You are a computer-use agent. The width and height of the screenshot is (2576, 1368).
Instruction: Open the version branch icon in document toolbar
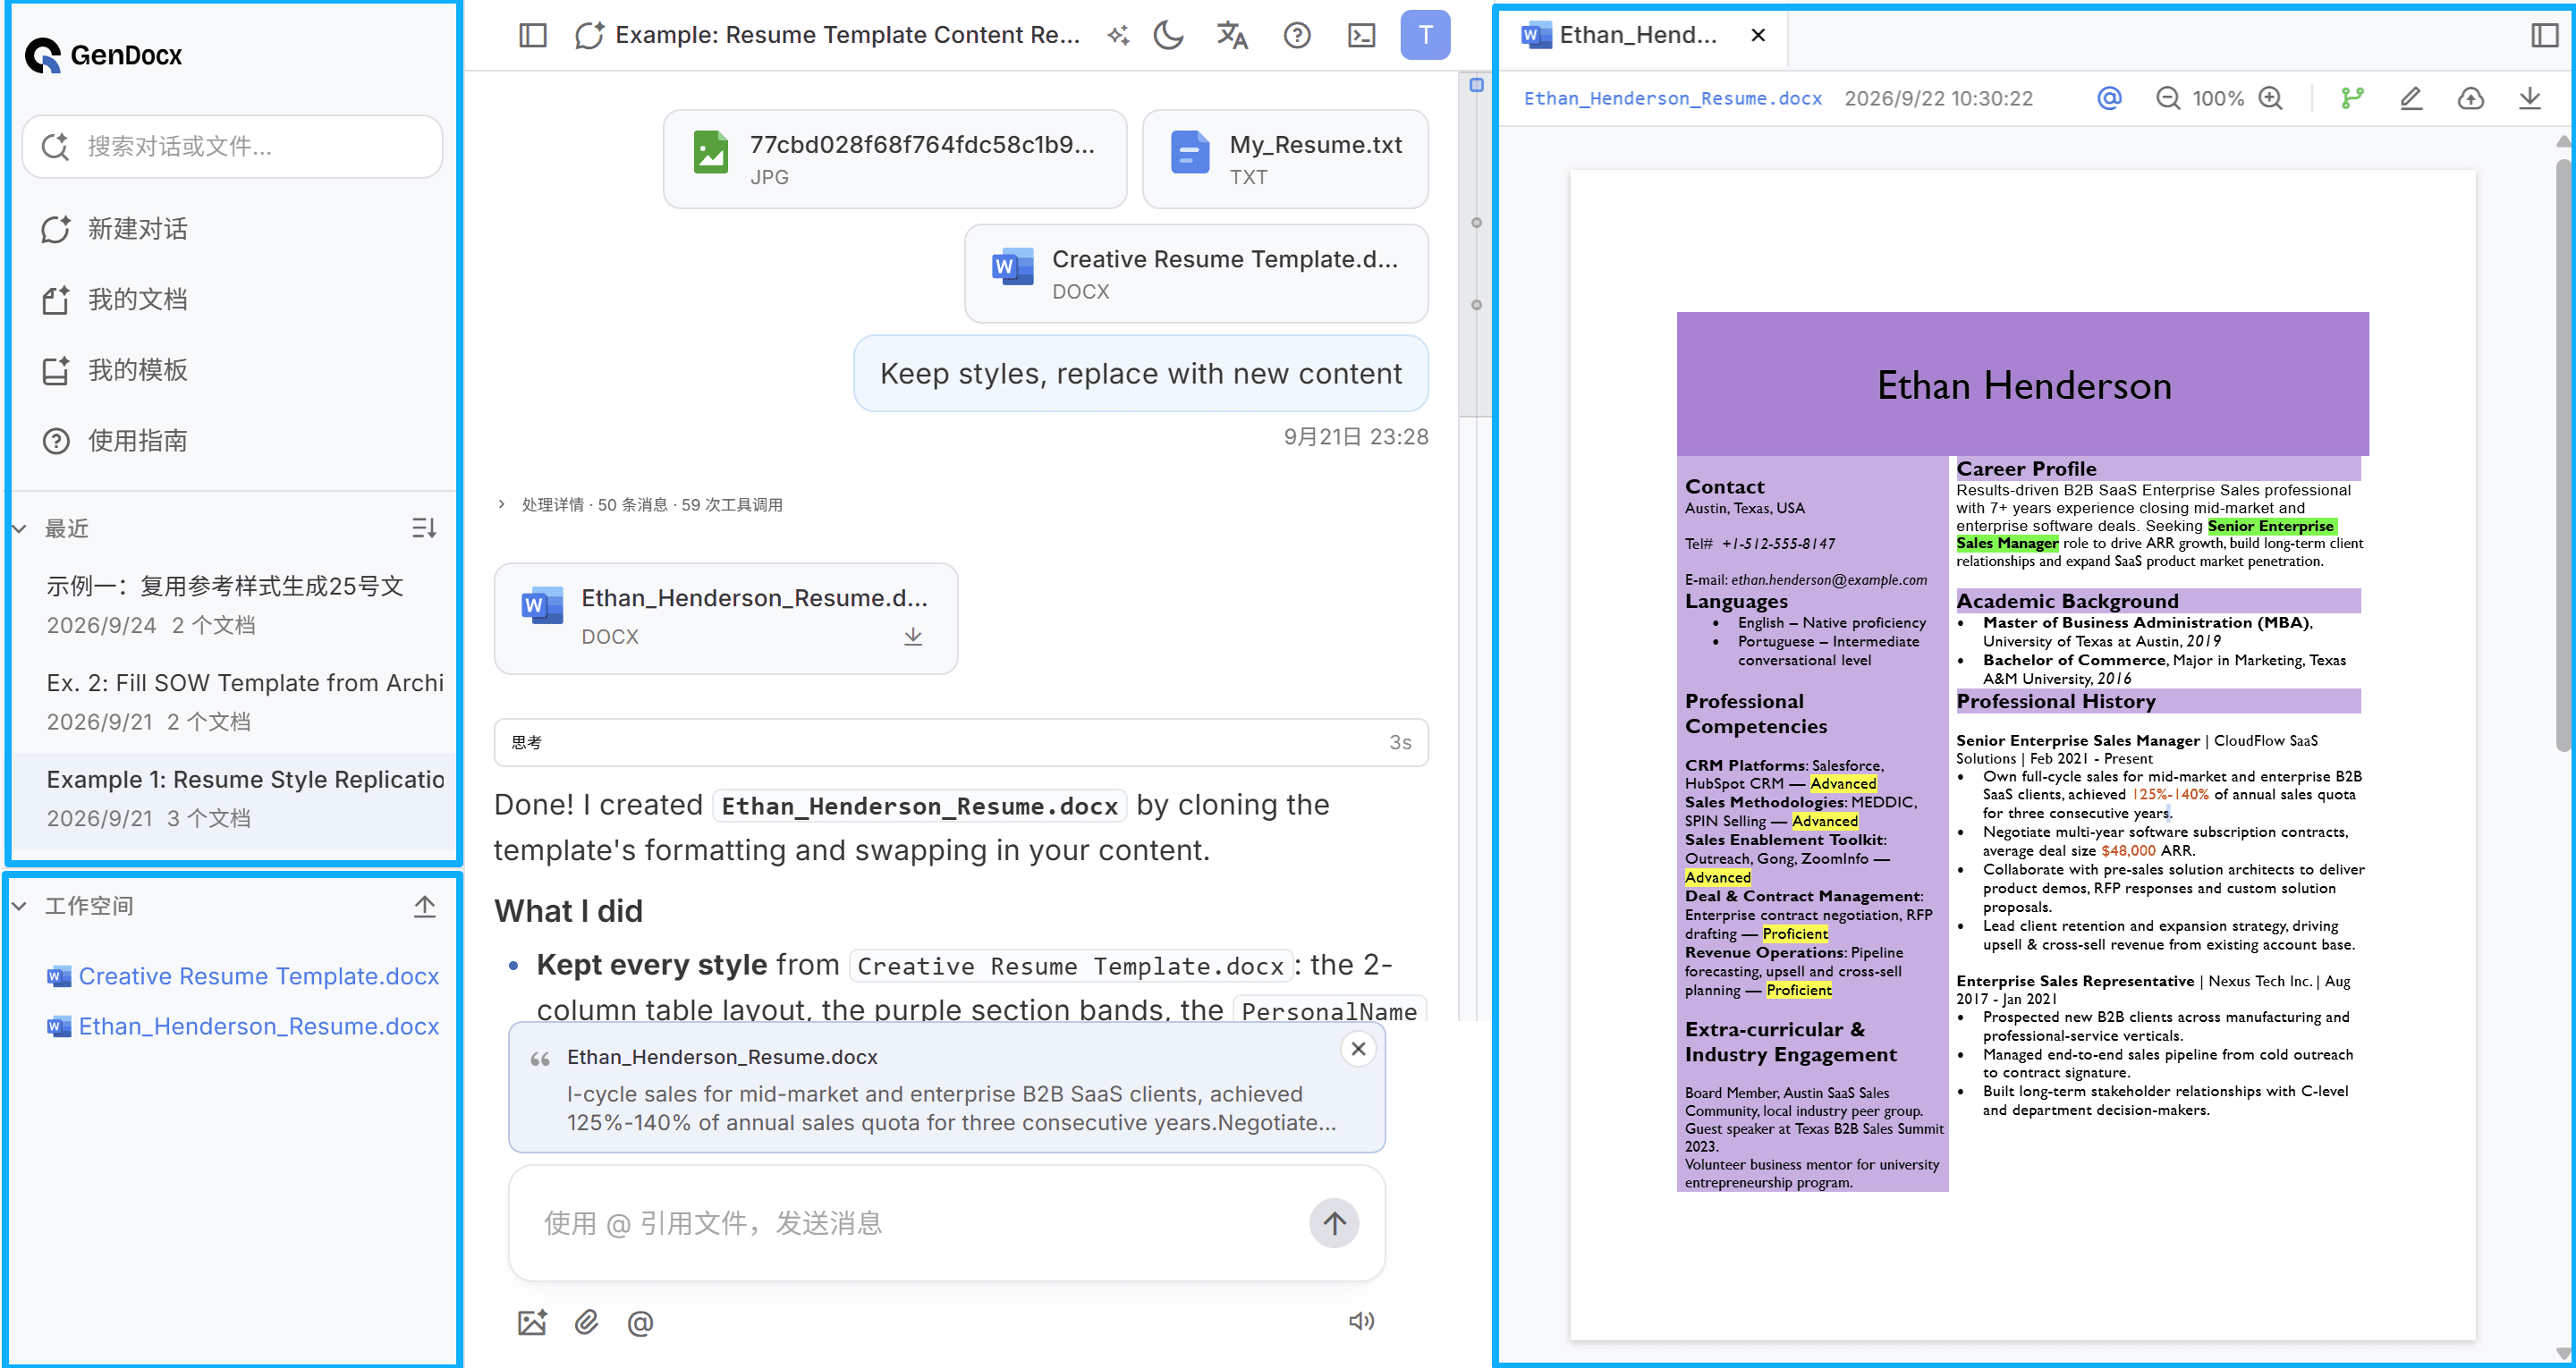[x=2352, y=98]
